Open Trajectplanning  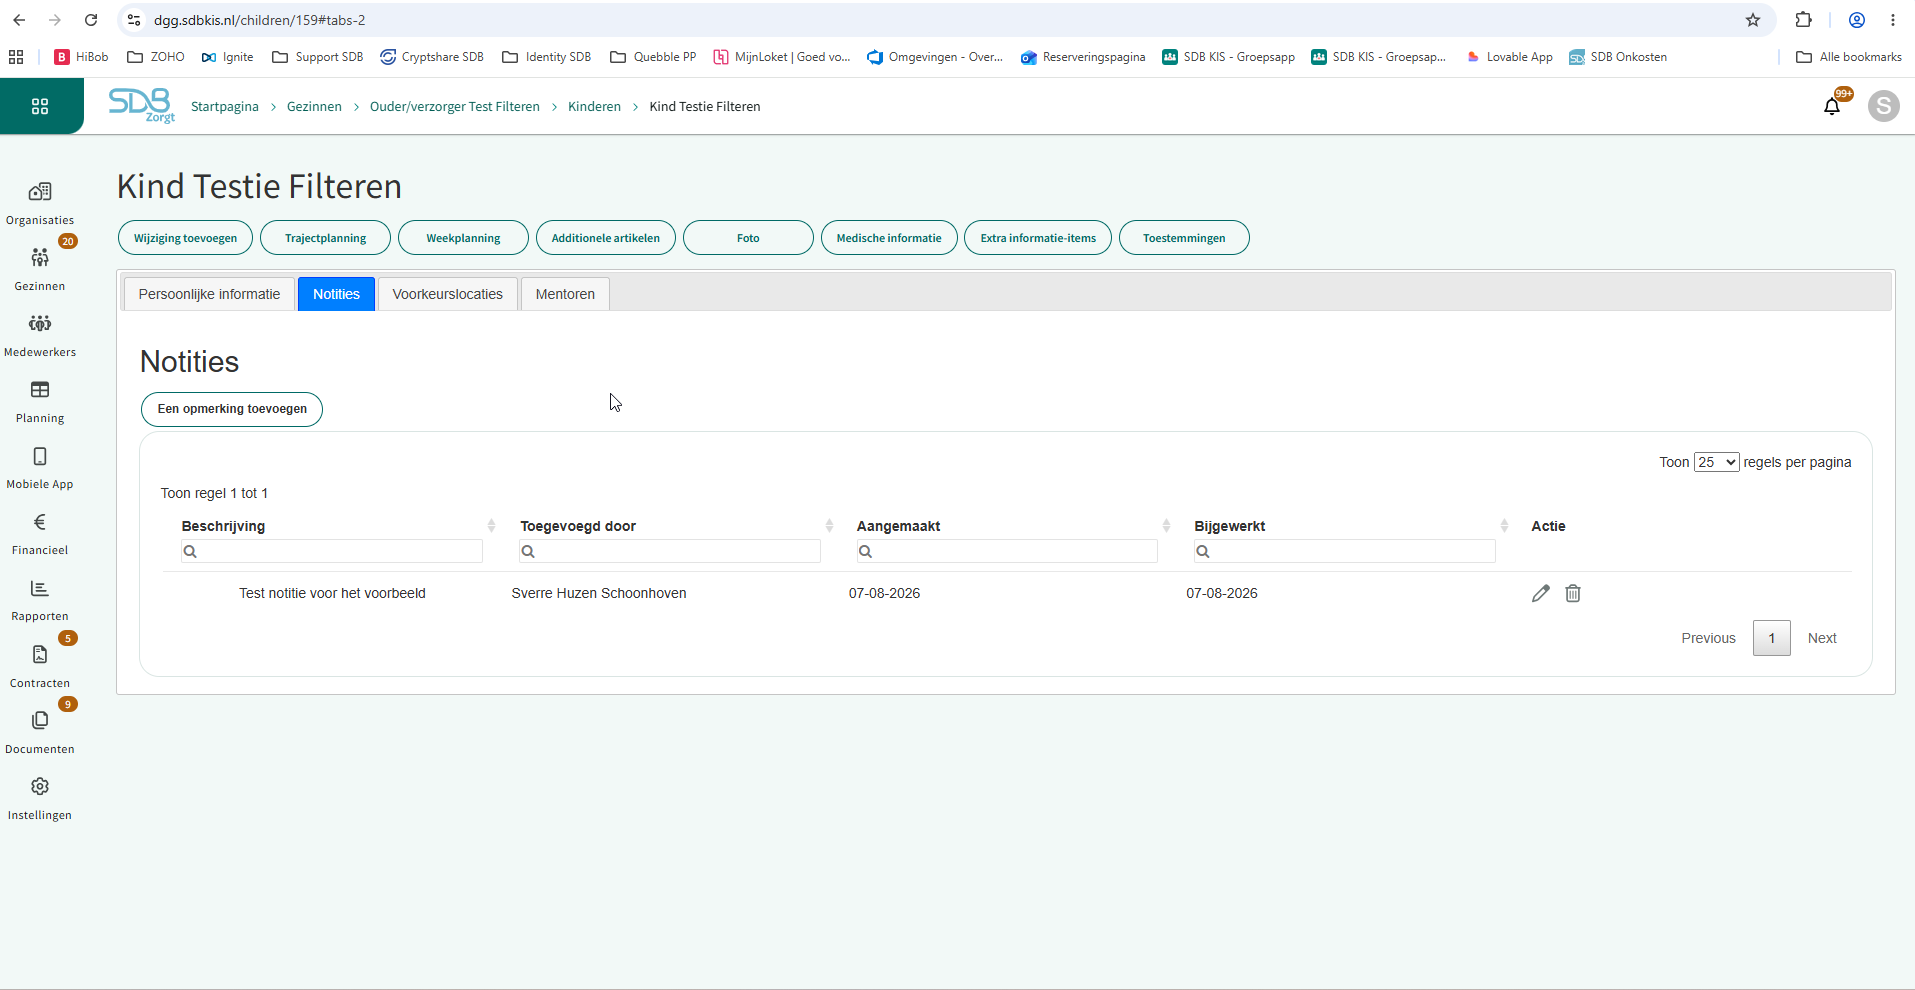tap(325, 238)
